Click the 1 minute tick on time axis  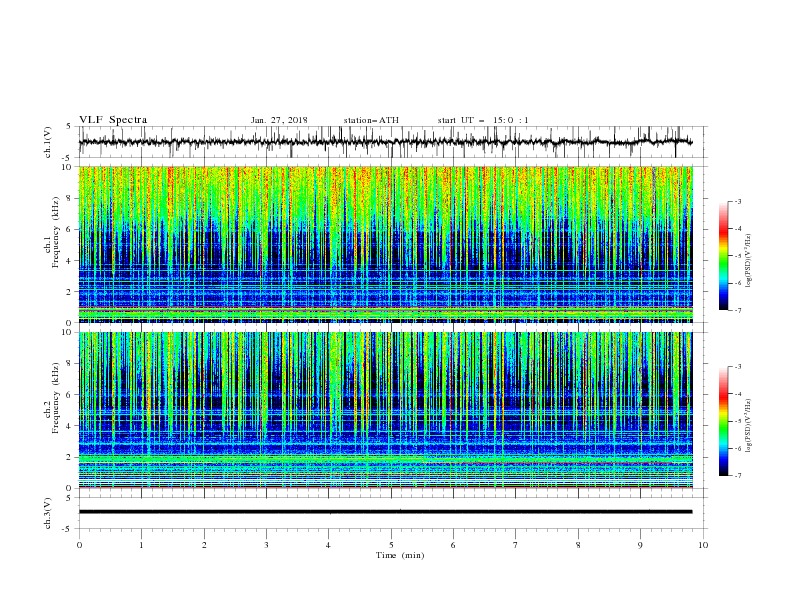141,545
